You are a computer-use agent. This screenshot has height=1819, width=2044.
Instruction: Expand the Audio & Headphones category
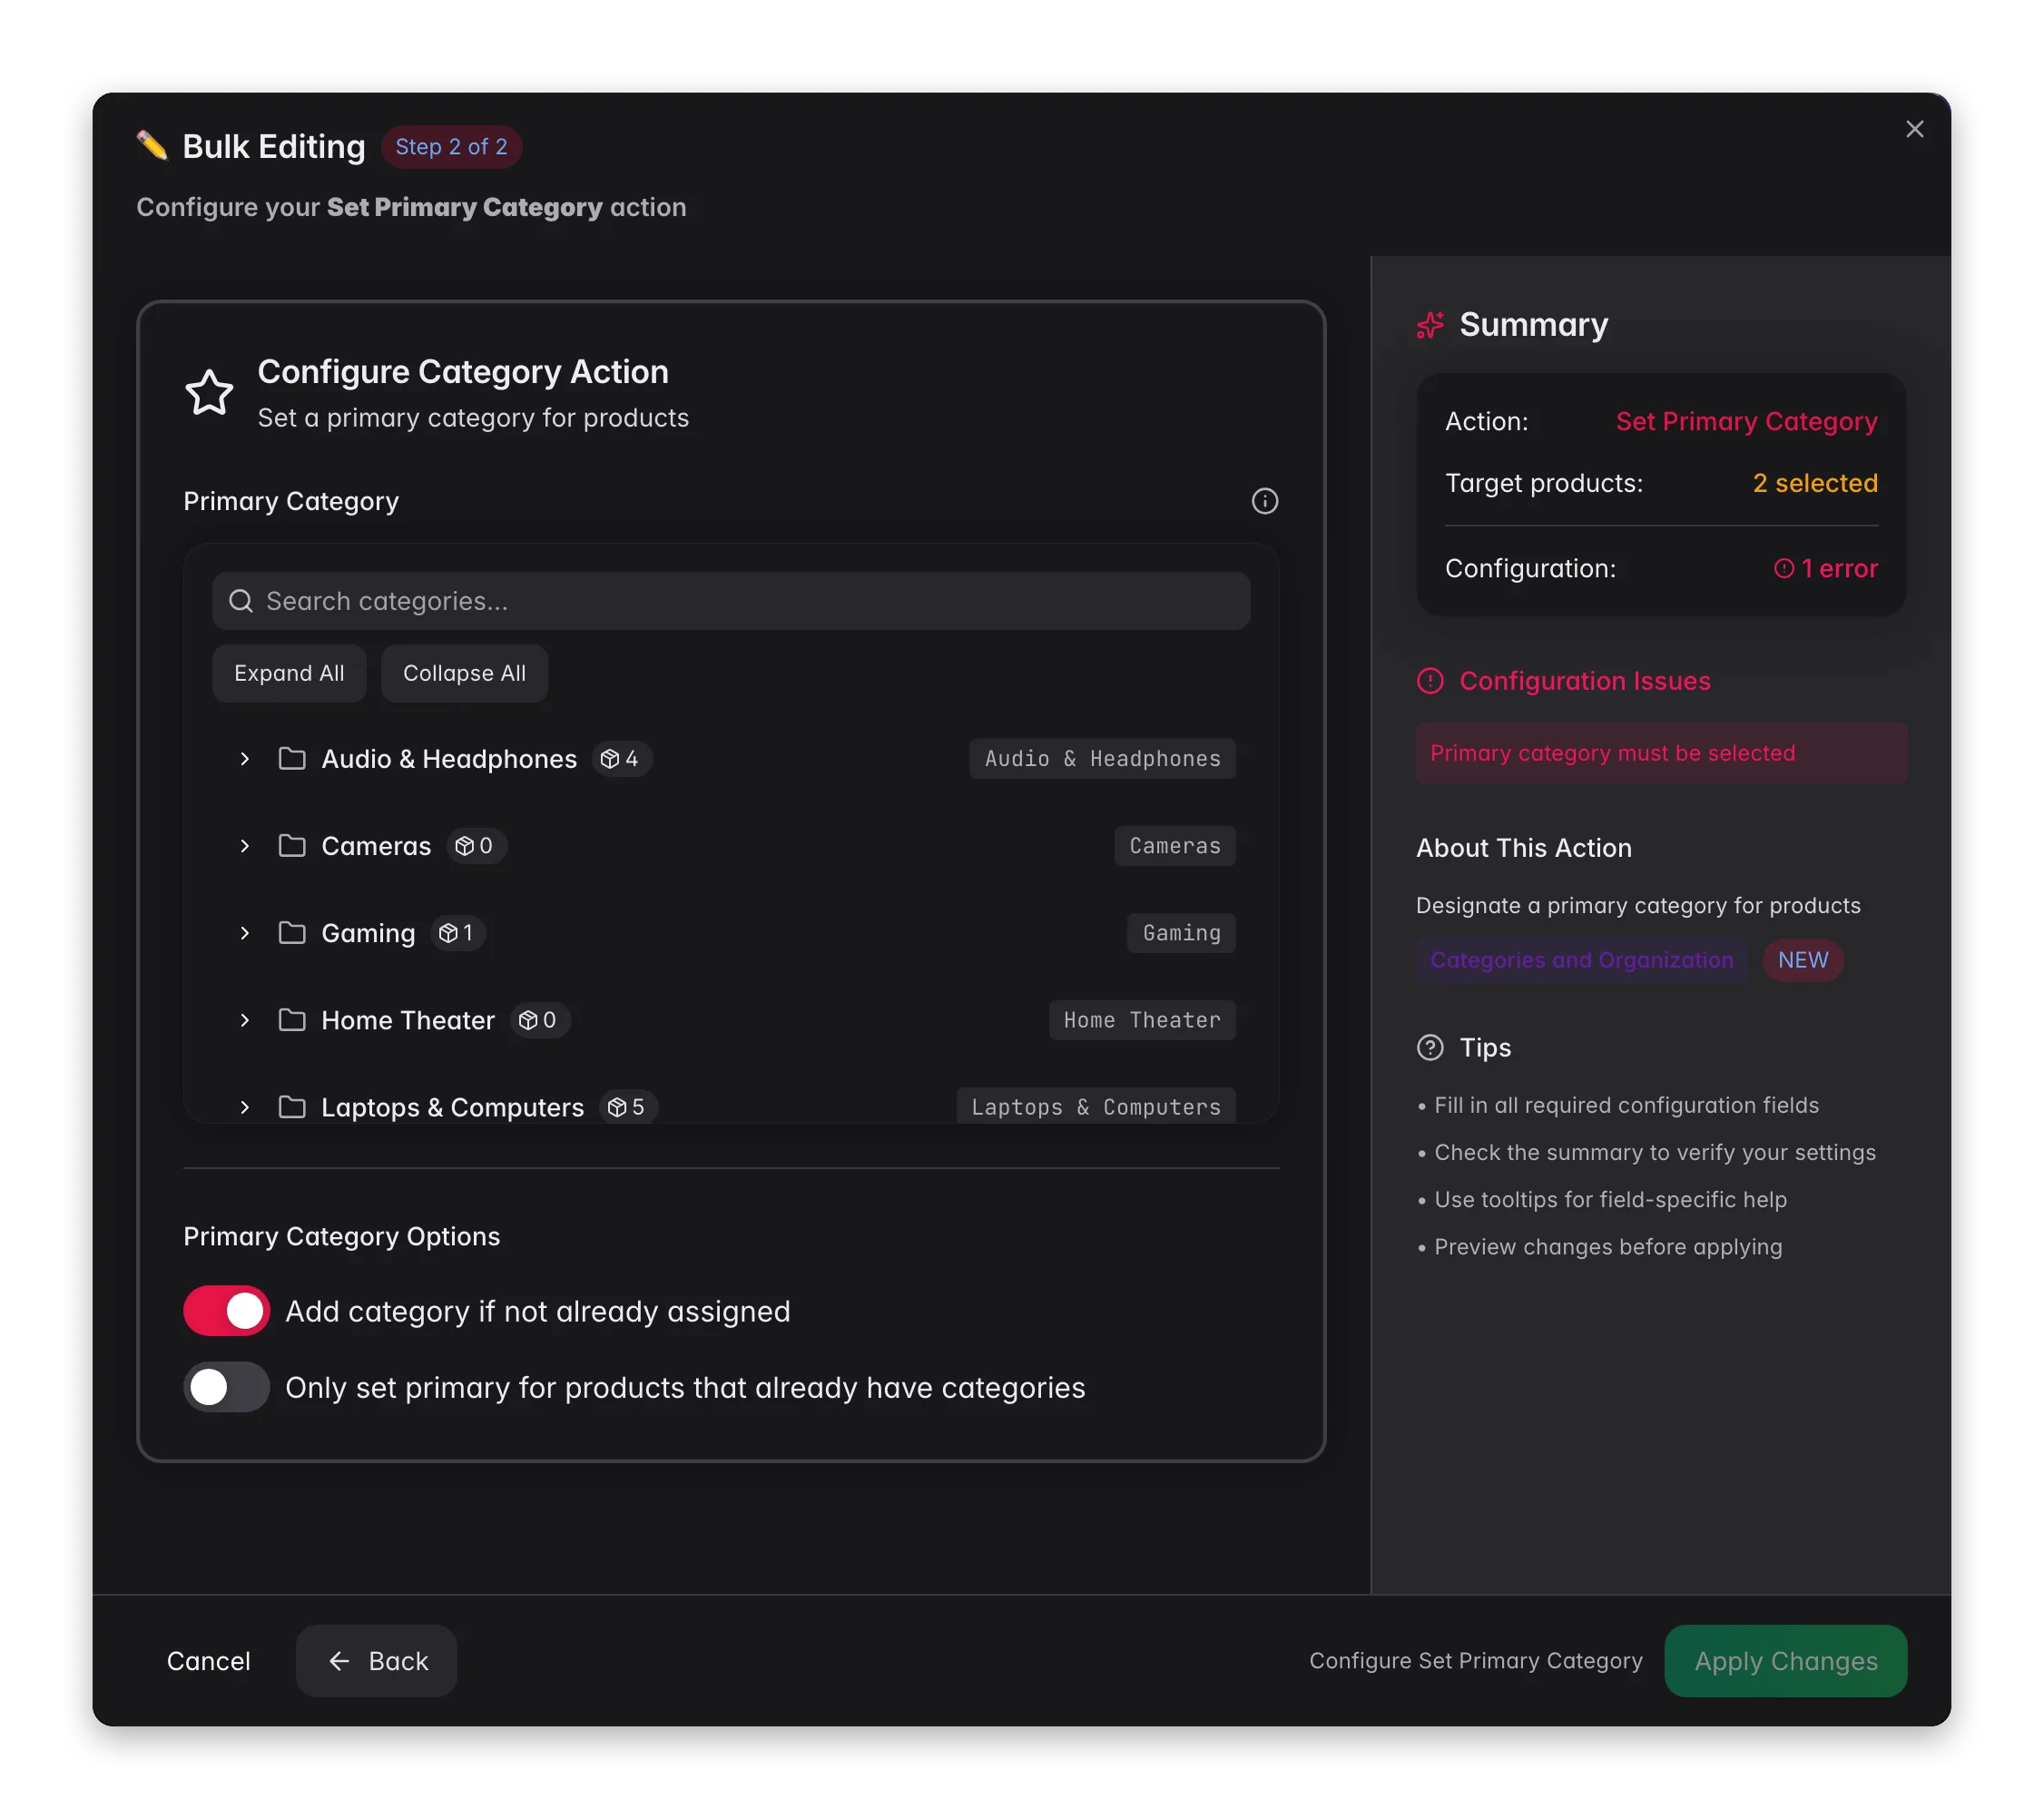click(244, 759)
